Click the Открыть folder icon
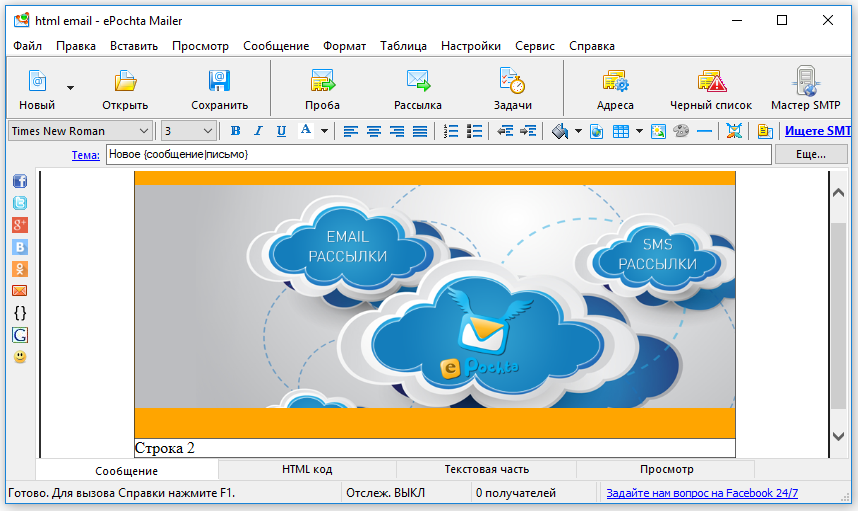The image size is (858, 511). [x=125, y=81]
